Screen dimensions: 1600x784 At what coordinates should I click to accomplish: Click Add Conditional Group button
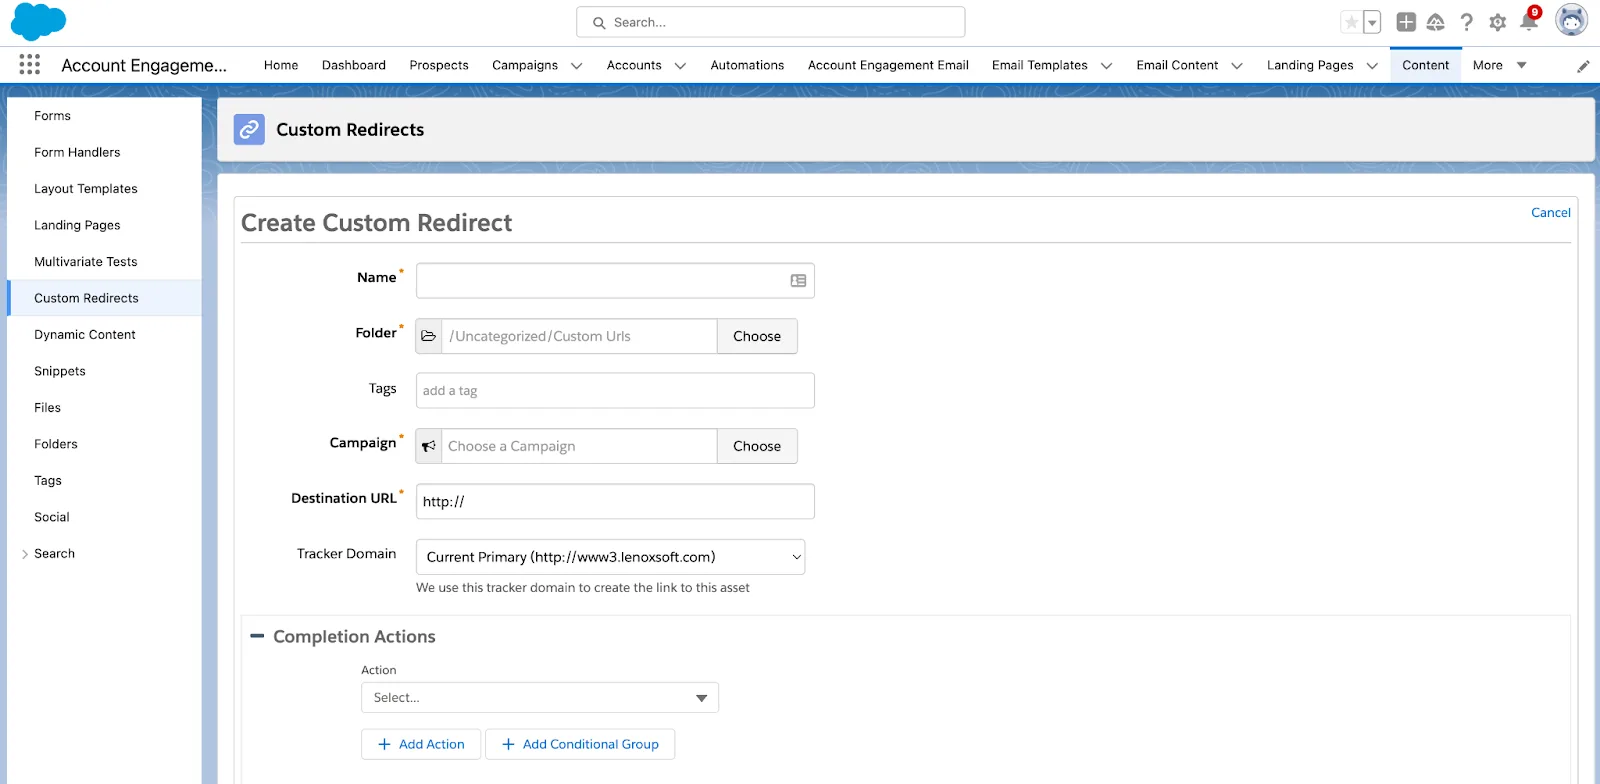[x=580, y=744]
